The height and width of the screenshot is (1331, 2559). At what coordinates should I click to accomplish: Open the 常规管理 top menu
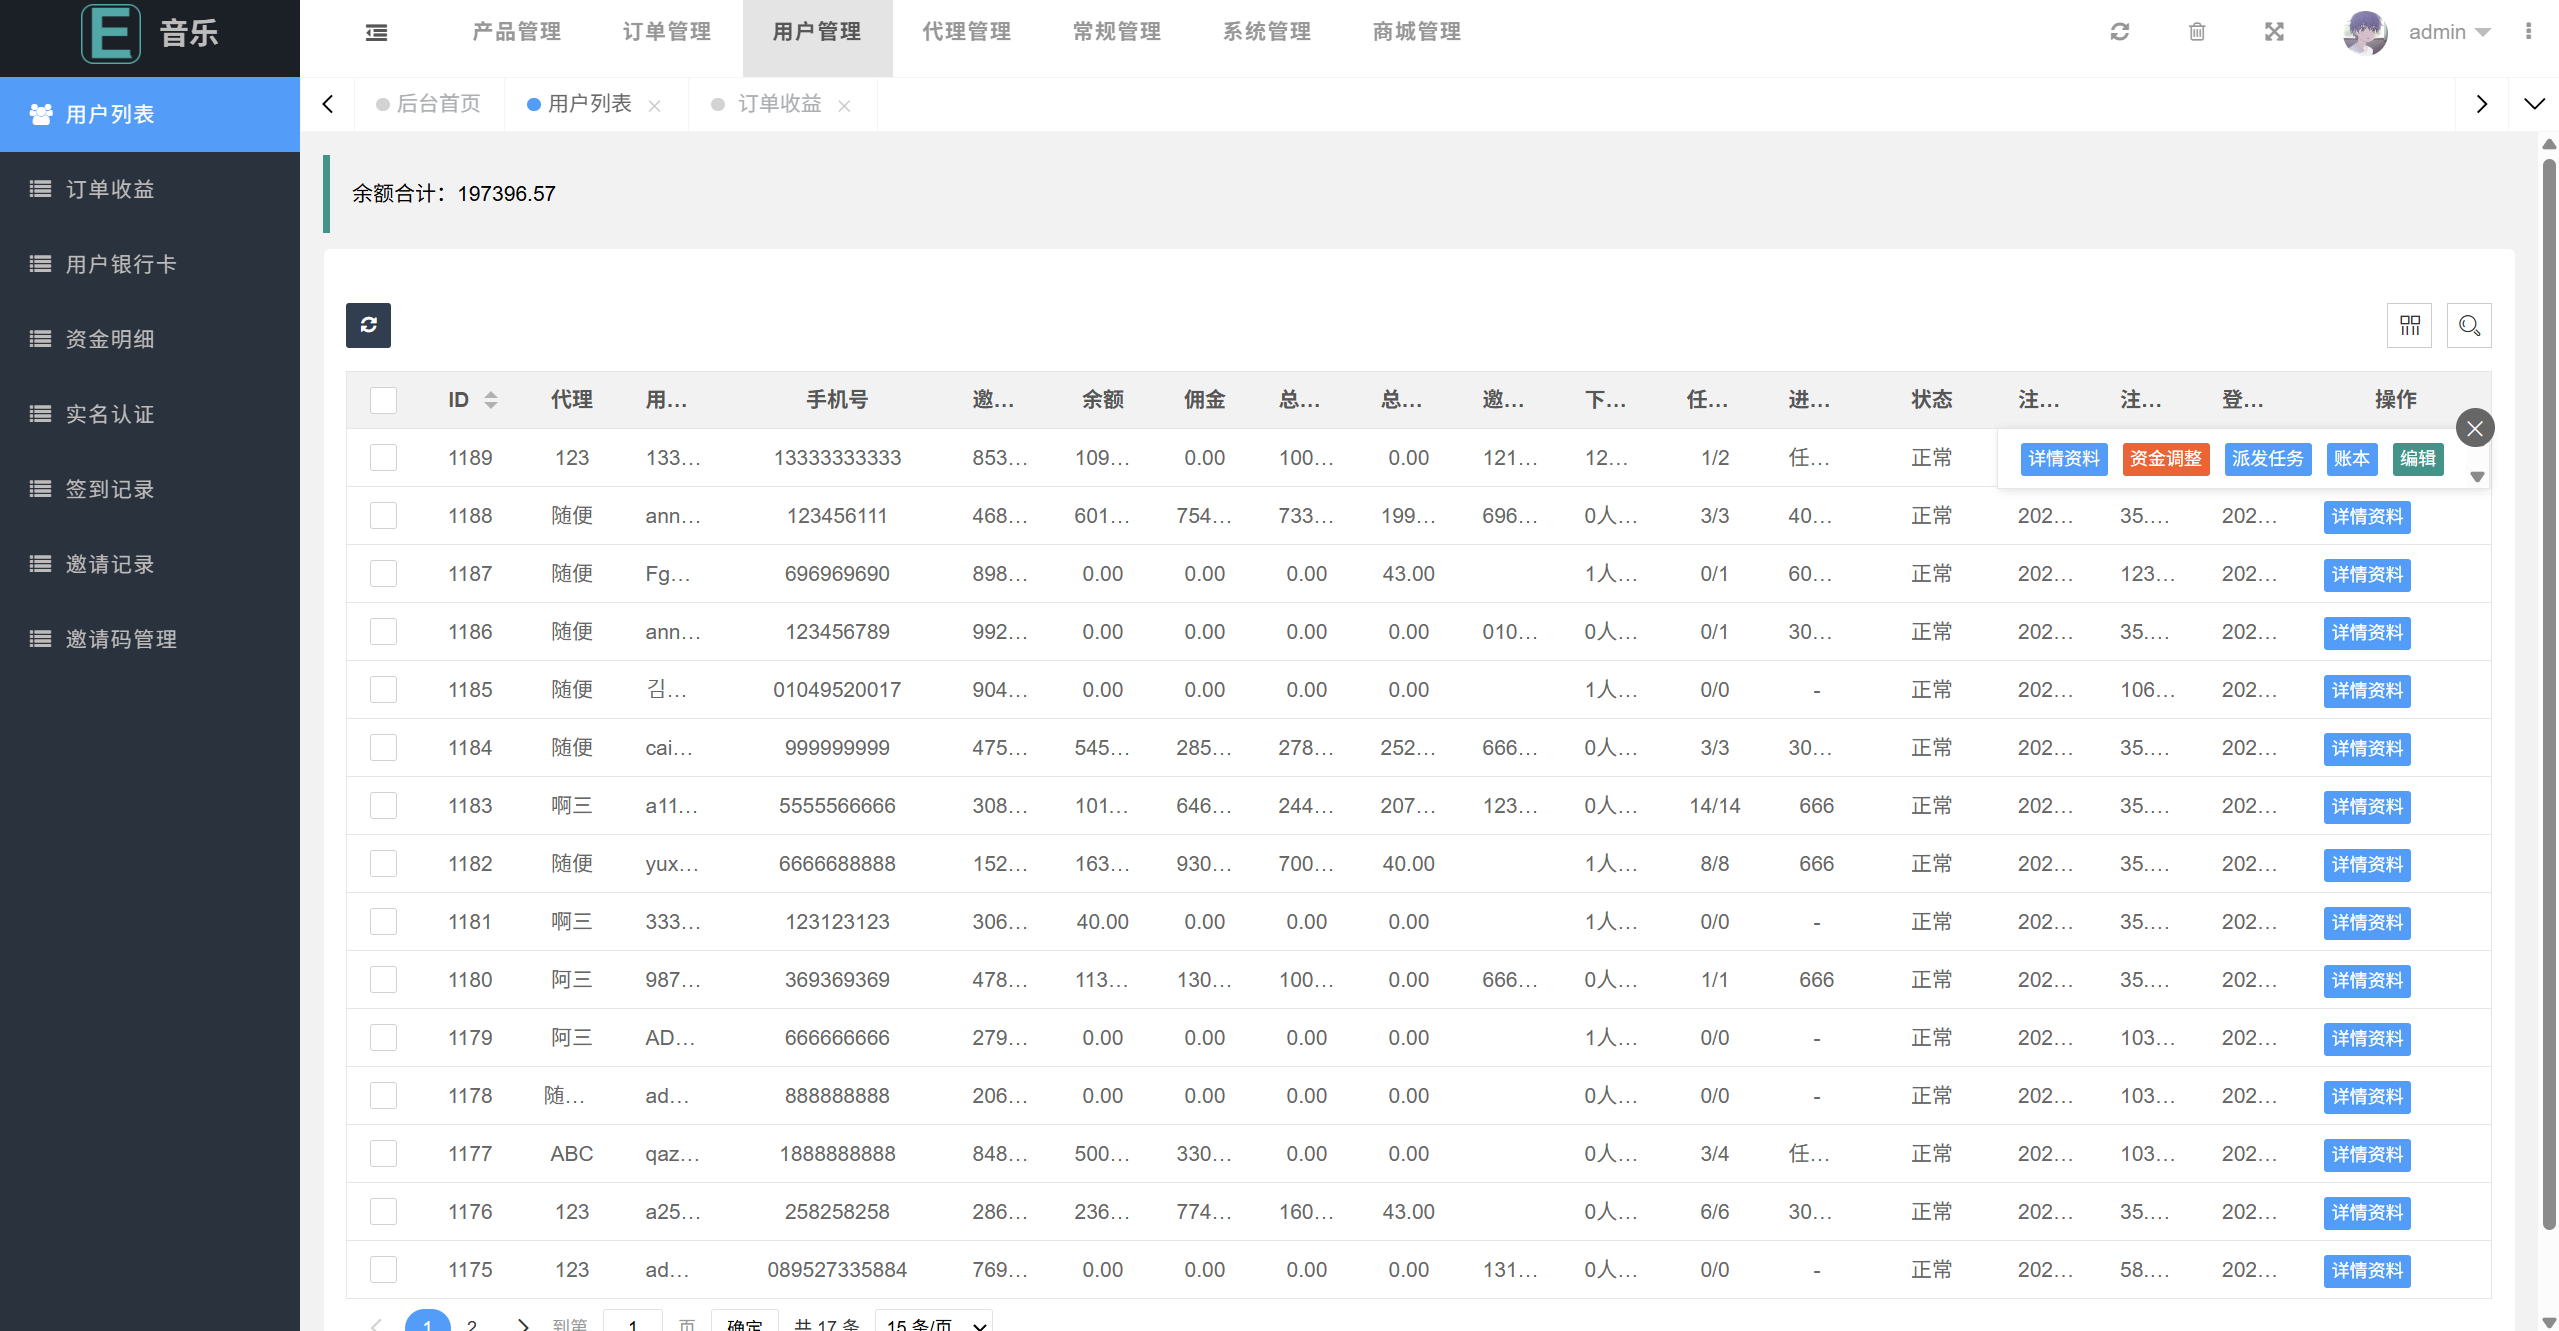click(x=1117, y=32)
